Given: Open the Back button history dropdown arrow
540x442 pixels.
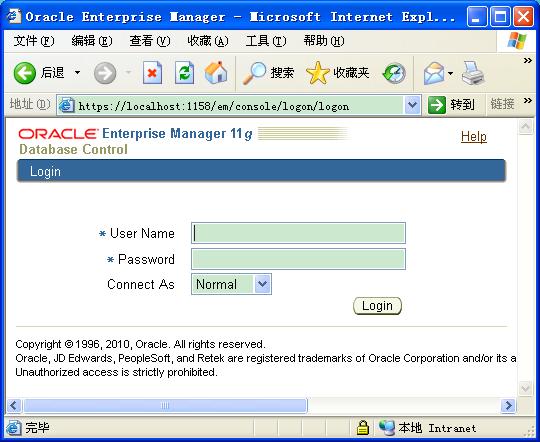Looking at the screenshot, I should pyautogui.click(x=77, y=72).
